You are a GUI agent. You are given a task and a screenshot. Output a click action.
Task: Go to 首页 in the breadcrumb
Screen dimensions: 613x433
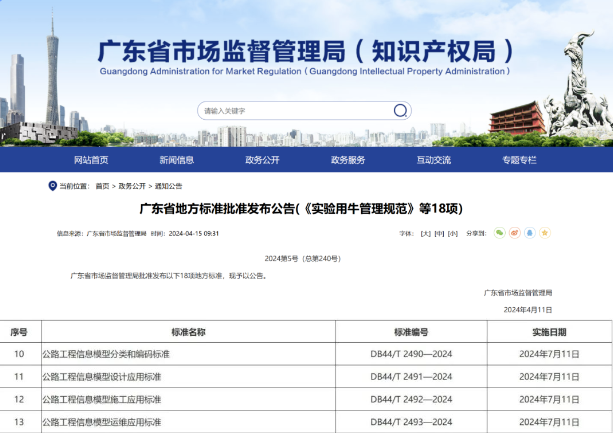(x=102, y=186)
